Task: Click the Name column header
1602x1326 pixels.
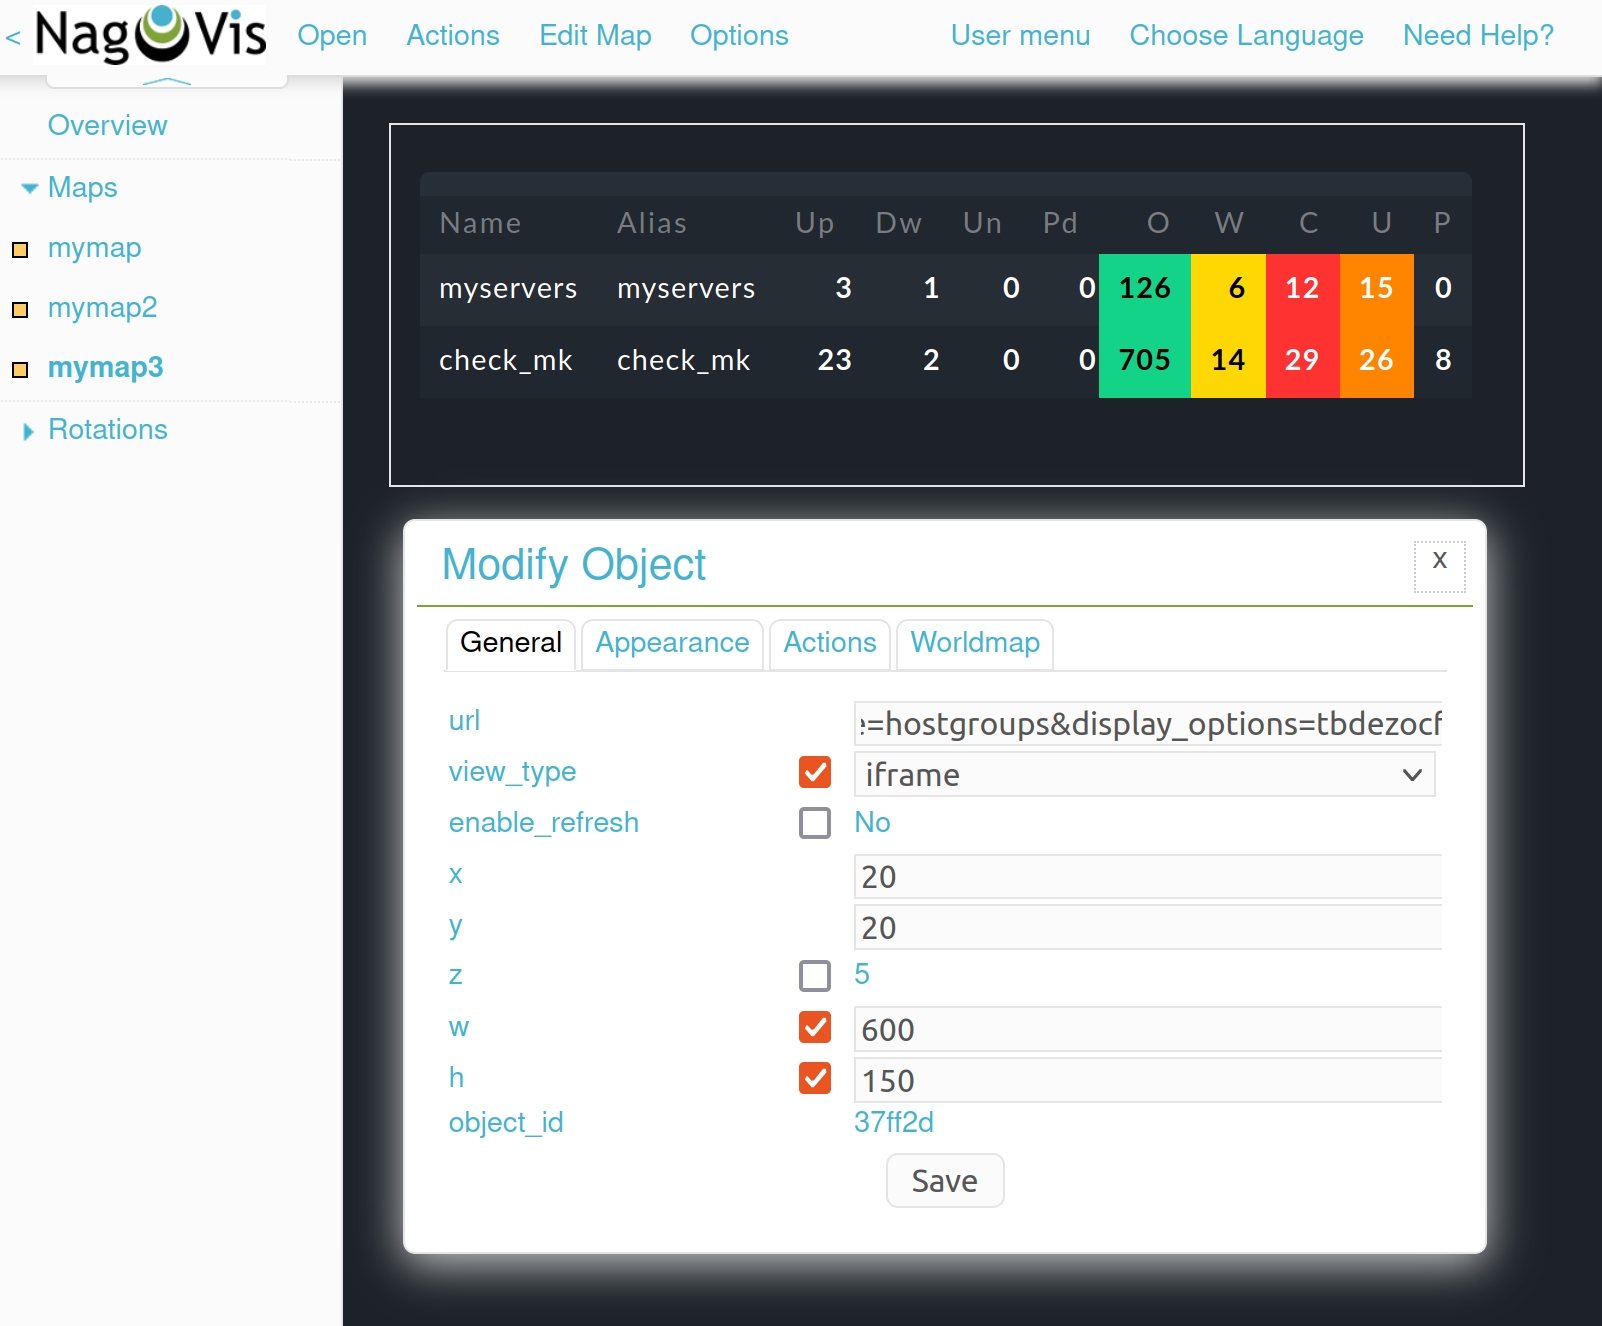Action: click(x=480, y=224)
